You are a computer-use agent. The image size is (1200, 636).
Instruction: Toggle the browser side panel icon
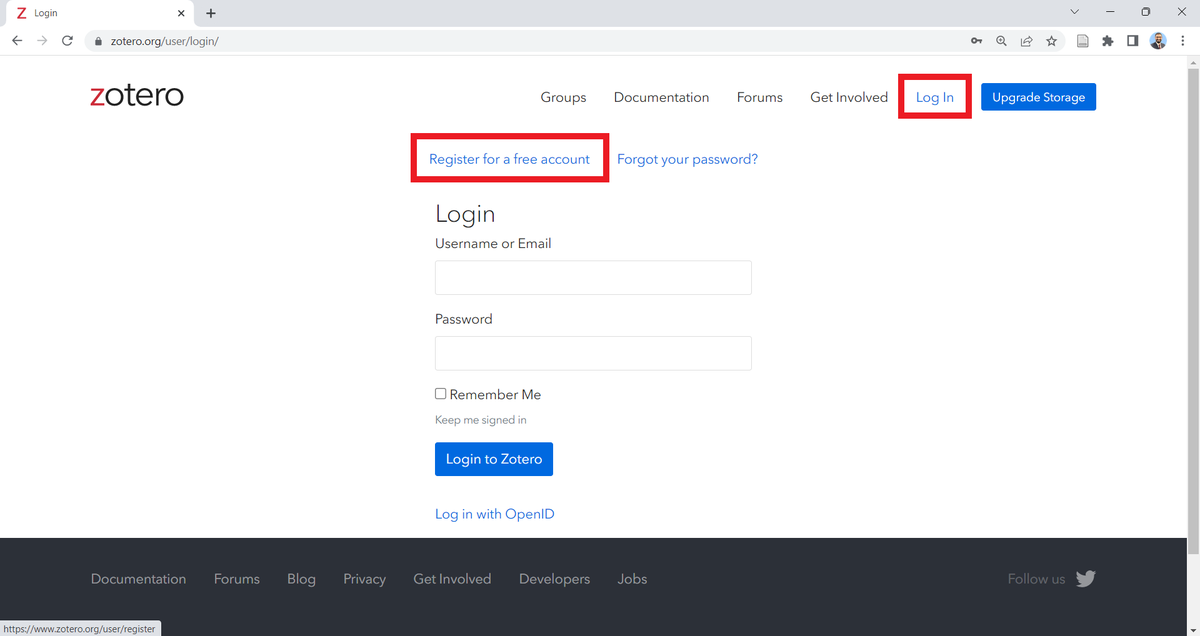[x=1132, y=41]
